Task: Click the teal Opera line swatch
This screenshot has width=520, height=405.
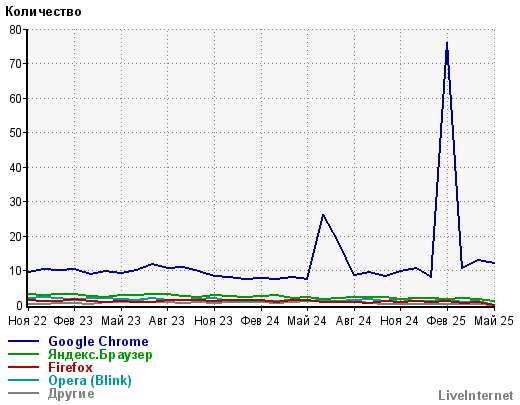Action: pos(23,380)
